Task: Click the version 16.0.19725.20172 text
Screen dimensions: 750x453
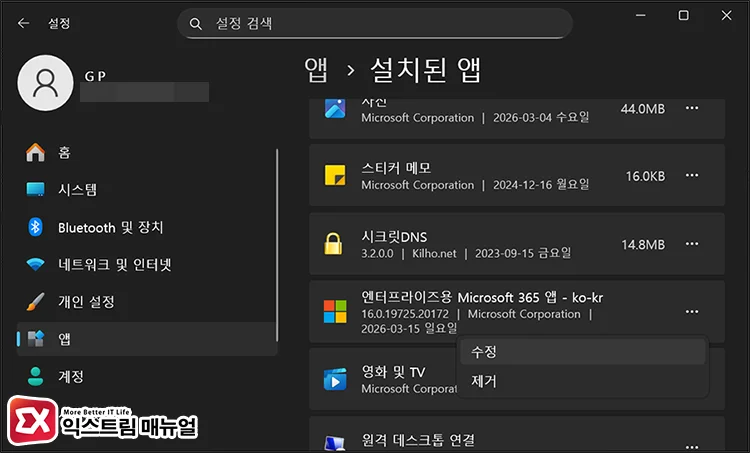Action: pyautogui.click(x=405, y=314)
